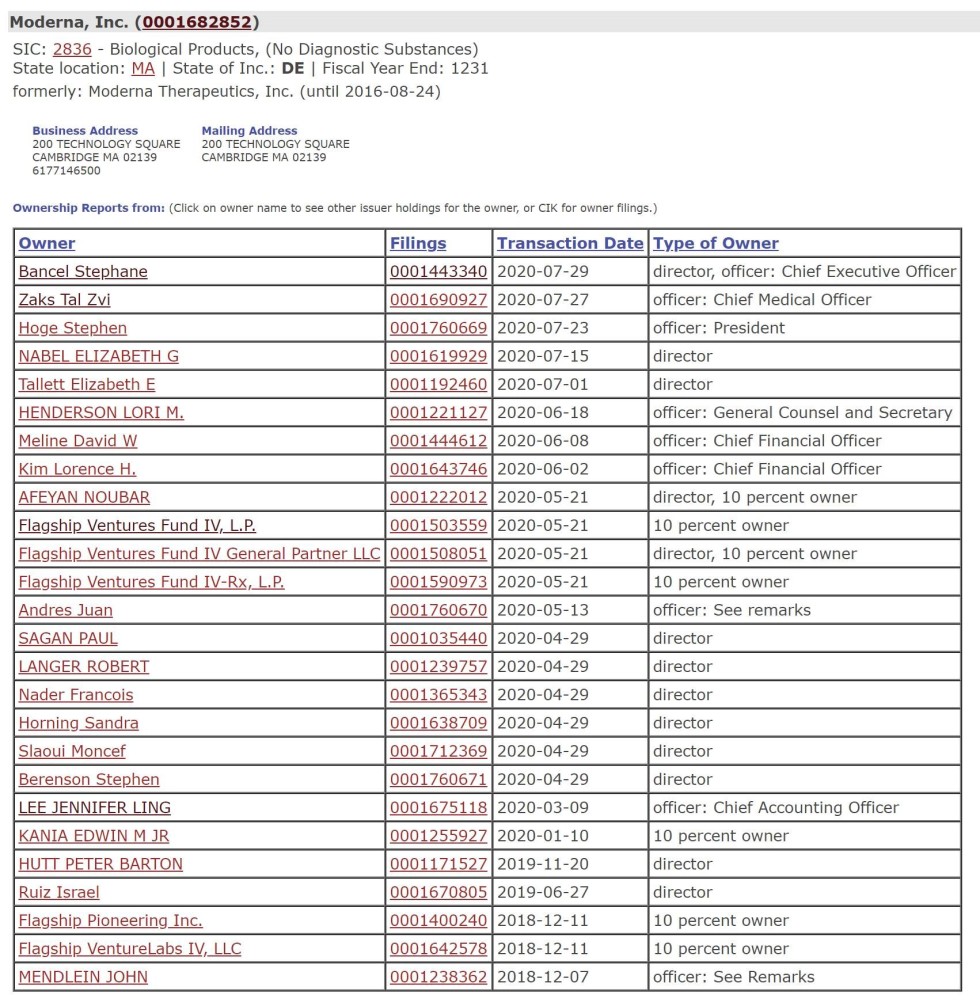Open filings CIK 0001365343
Viewport: 980px width, 1006px height.
pos(438,695)
